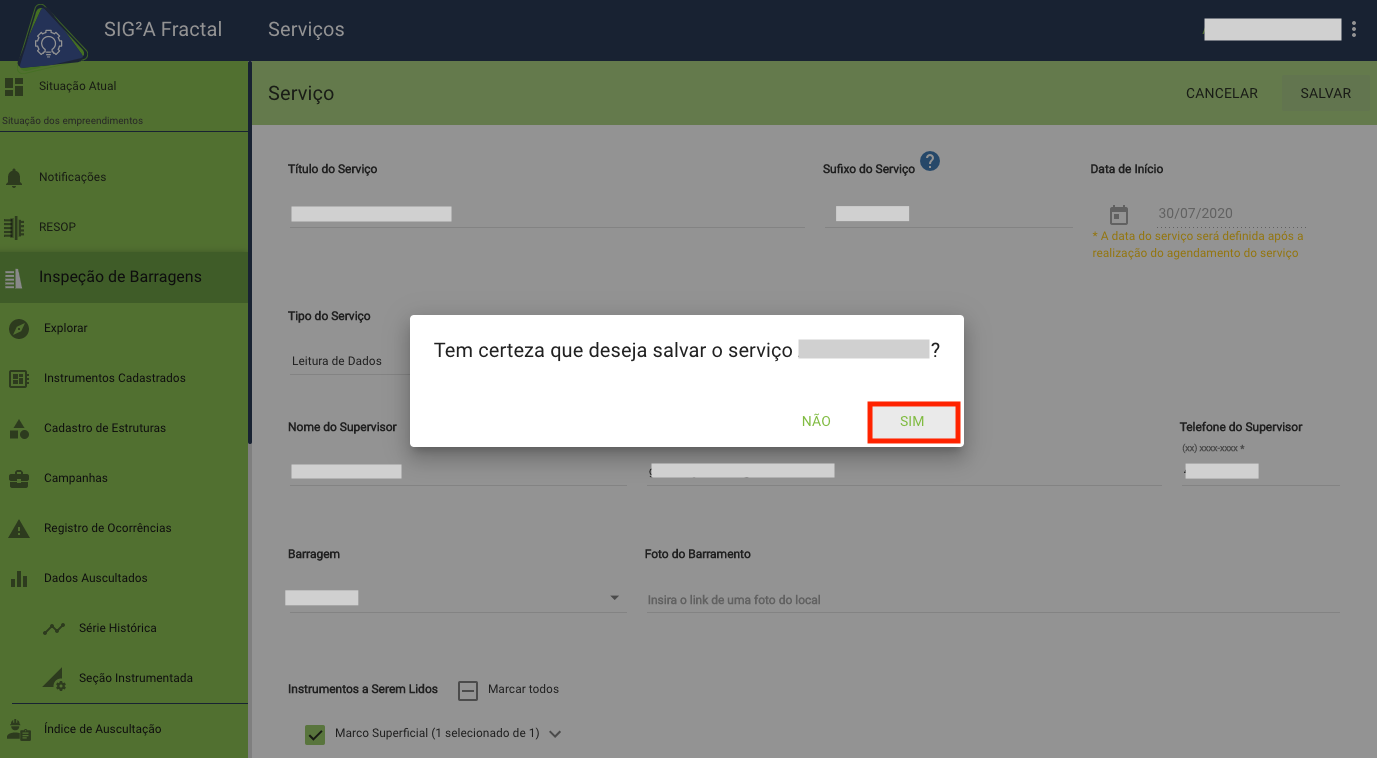Click the Sufixo do Serviço field
The width and height of the screenshot is (1377, 758).
[x=948, y=213]
